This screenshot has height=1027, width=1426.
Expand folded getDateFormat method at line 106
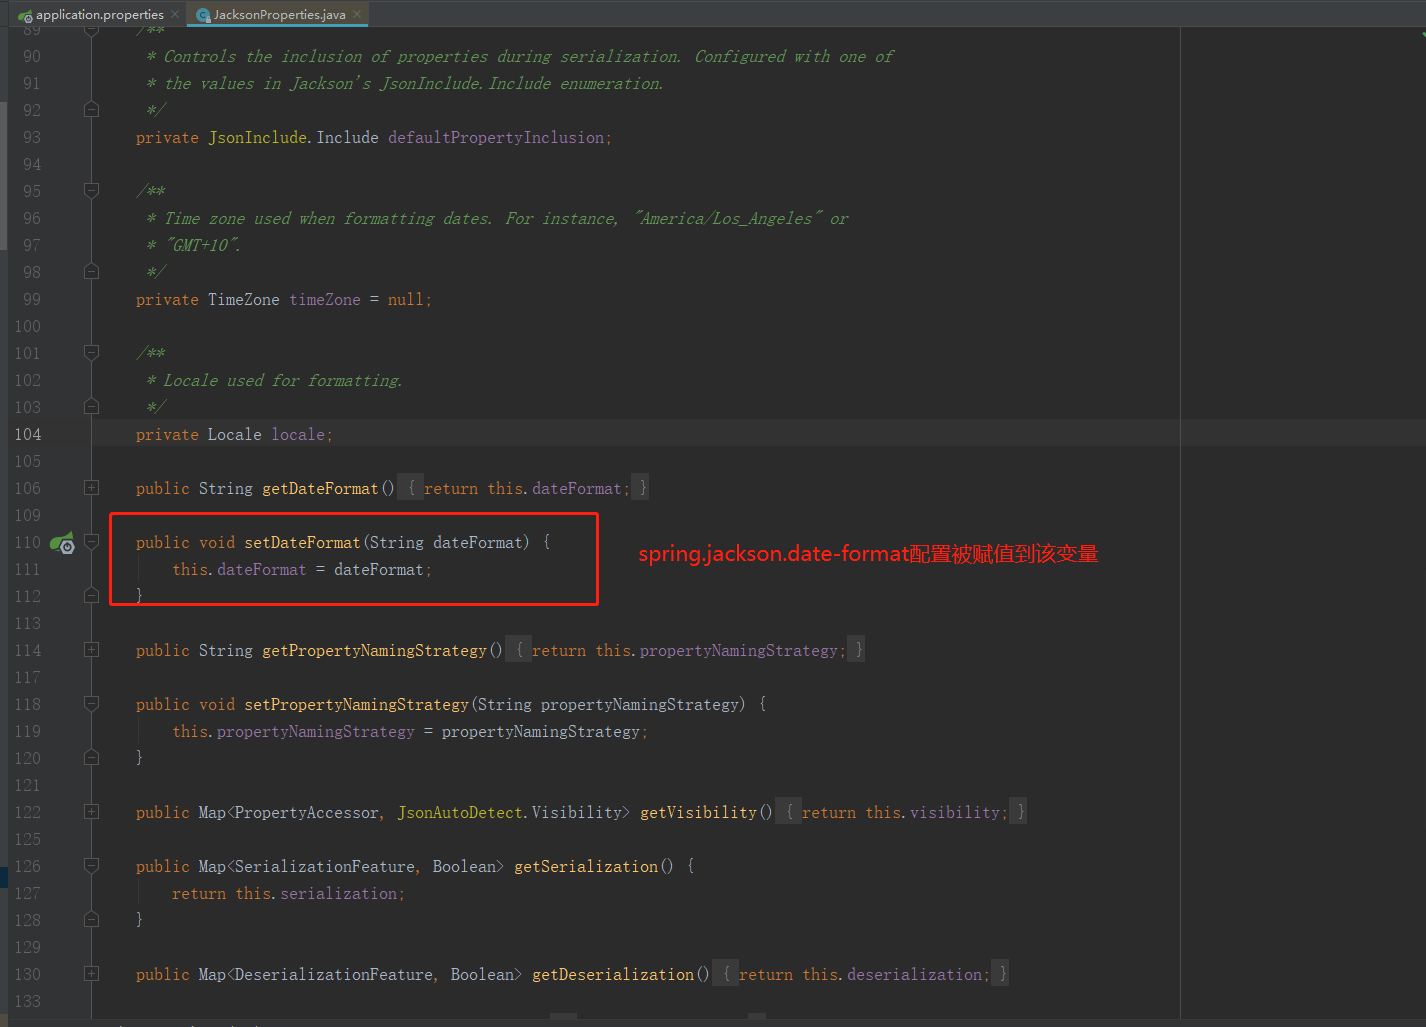[91, 488]
